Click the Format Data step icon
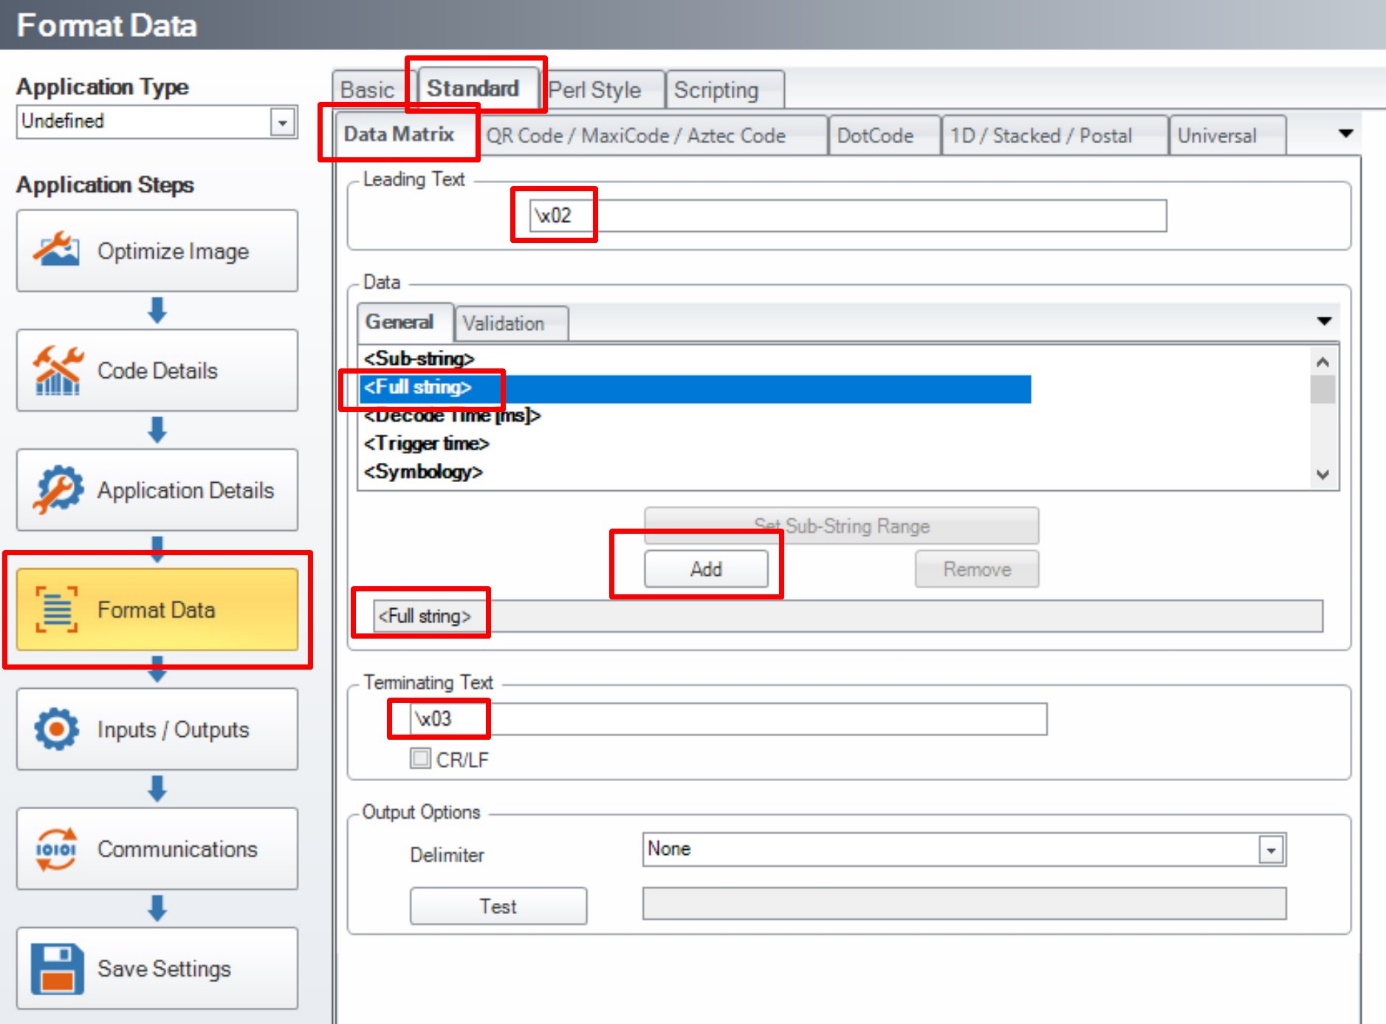The height and width of the screenshot is (1024, 1386). tap(57, 610)
